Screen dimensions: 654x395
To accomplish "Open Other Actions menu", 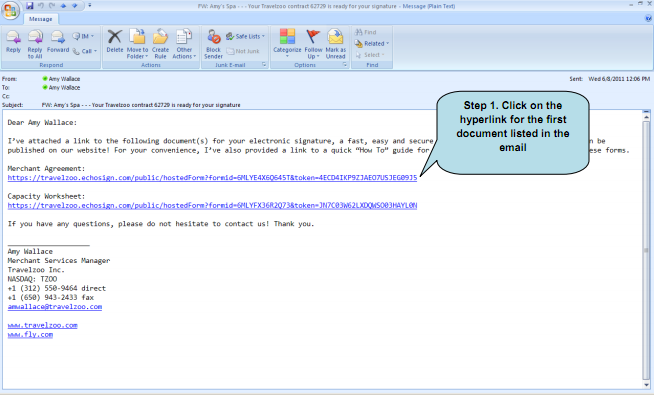I will [184, 44].
